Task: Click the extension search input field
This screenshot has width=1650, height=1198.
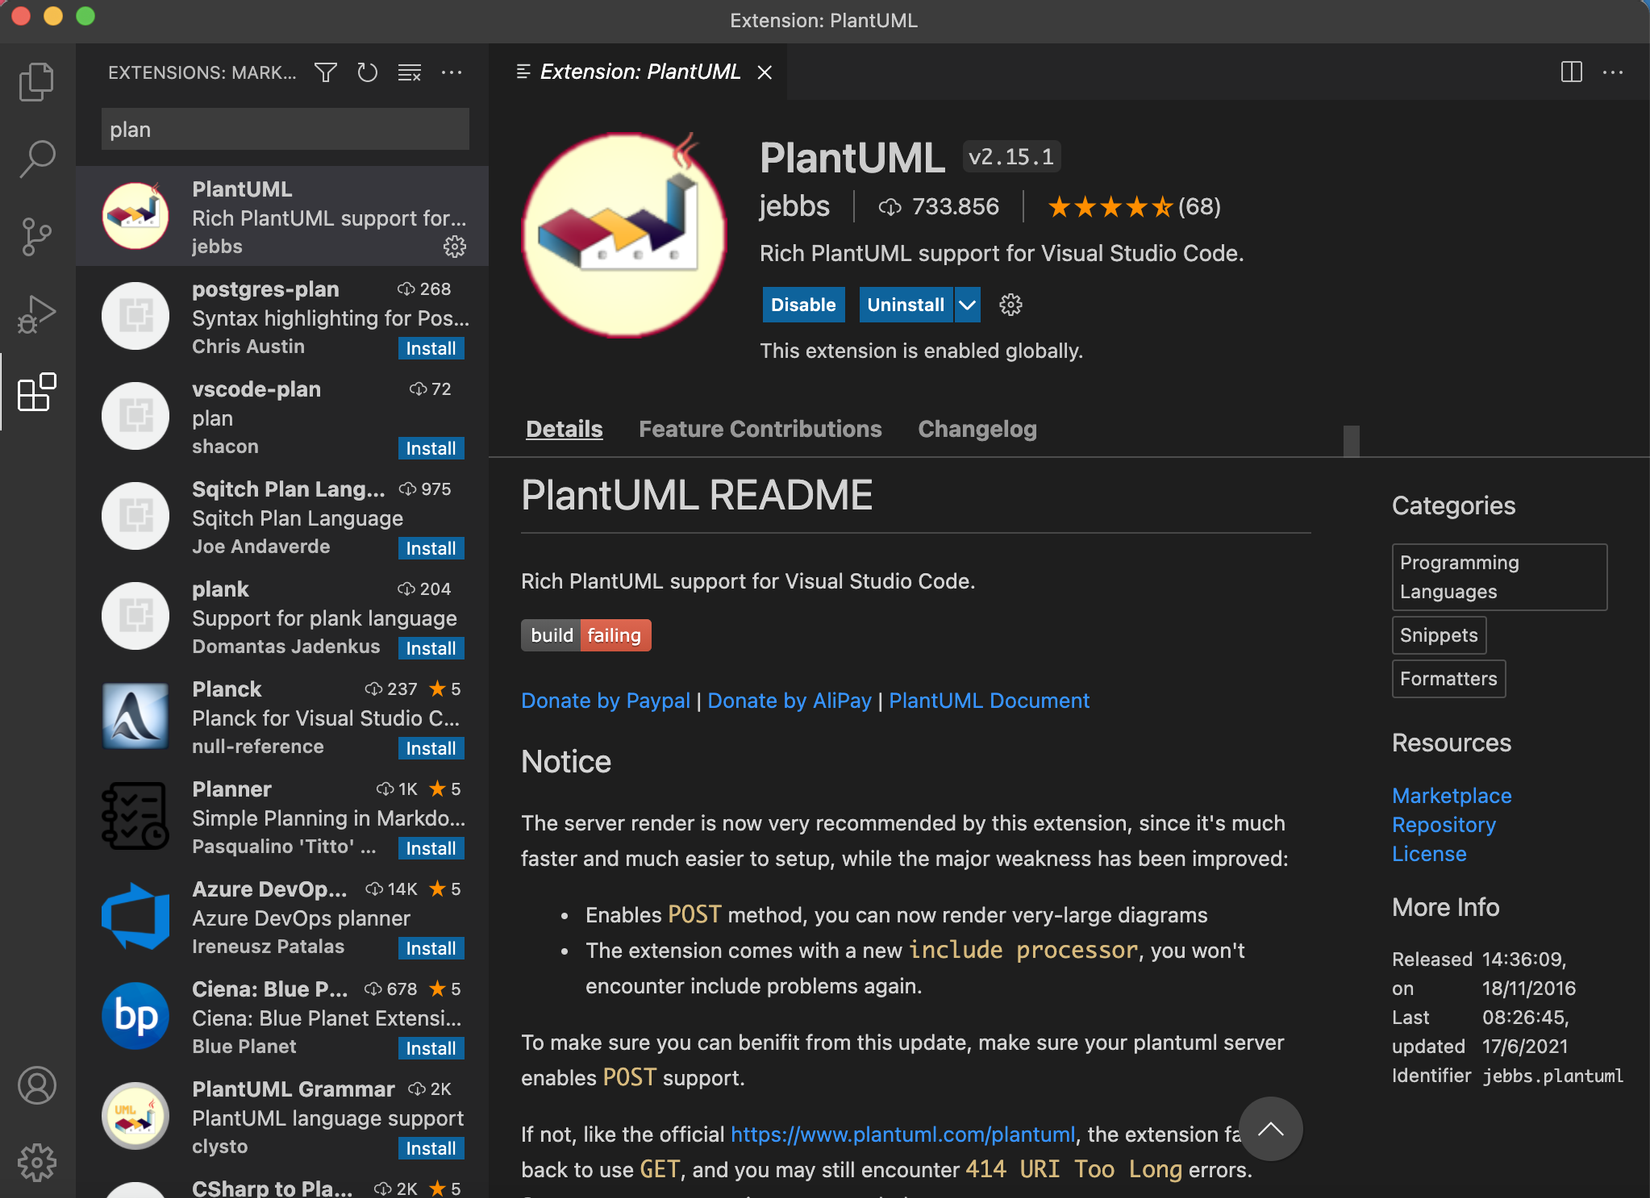Action: (x=284, y=128)
